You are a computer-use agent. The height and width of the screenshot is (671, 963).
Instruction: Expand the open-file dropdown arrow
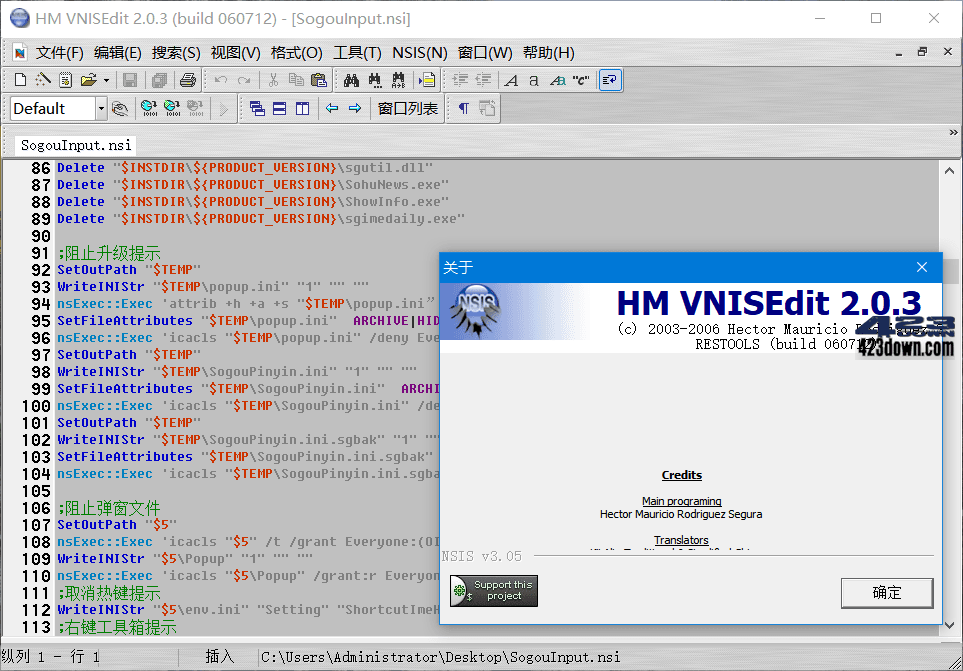104,80
